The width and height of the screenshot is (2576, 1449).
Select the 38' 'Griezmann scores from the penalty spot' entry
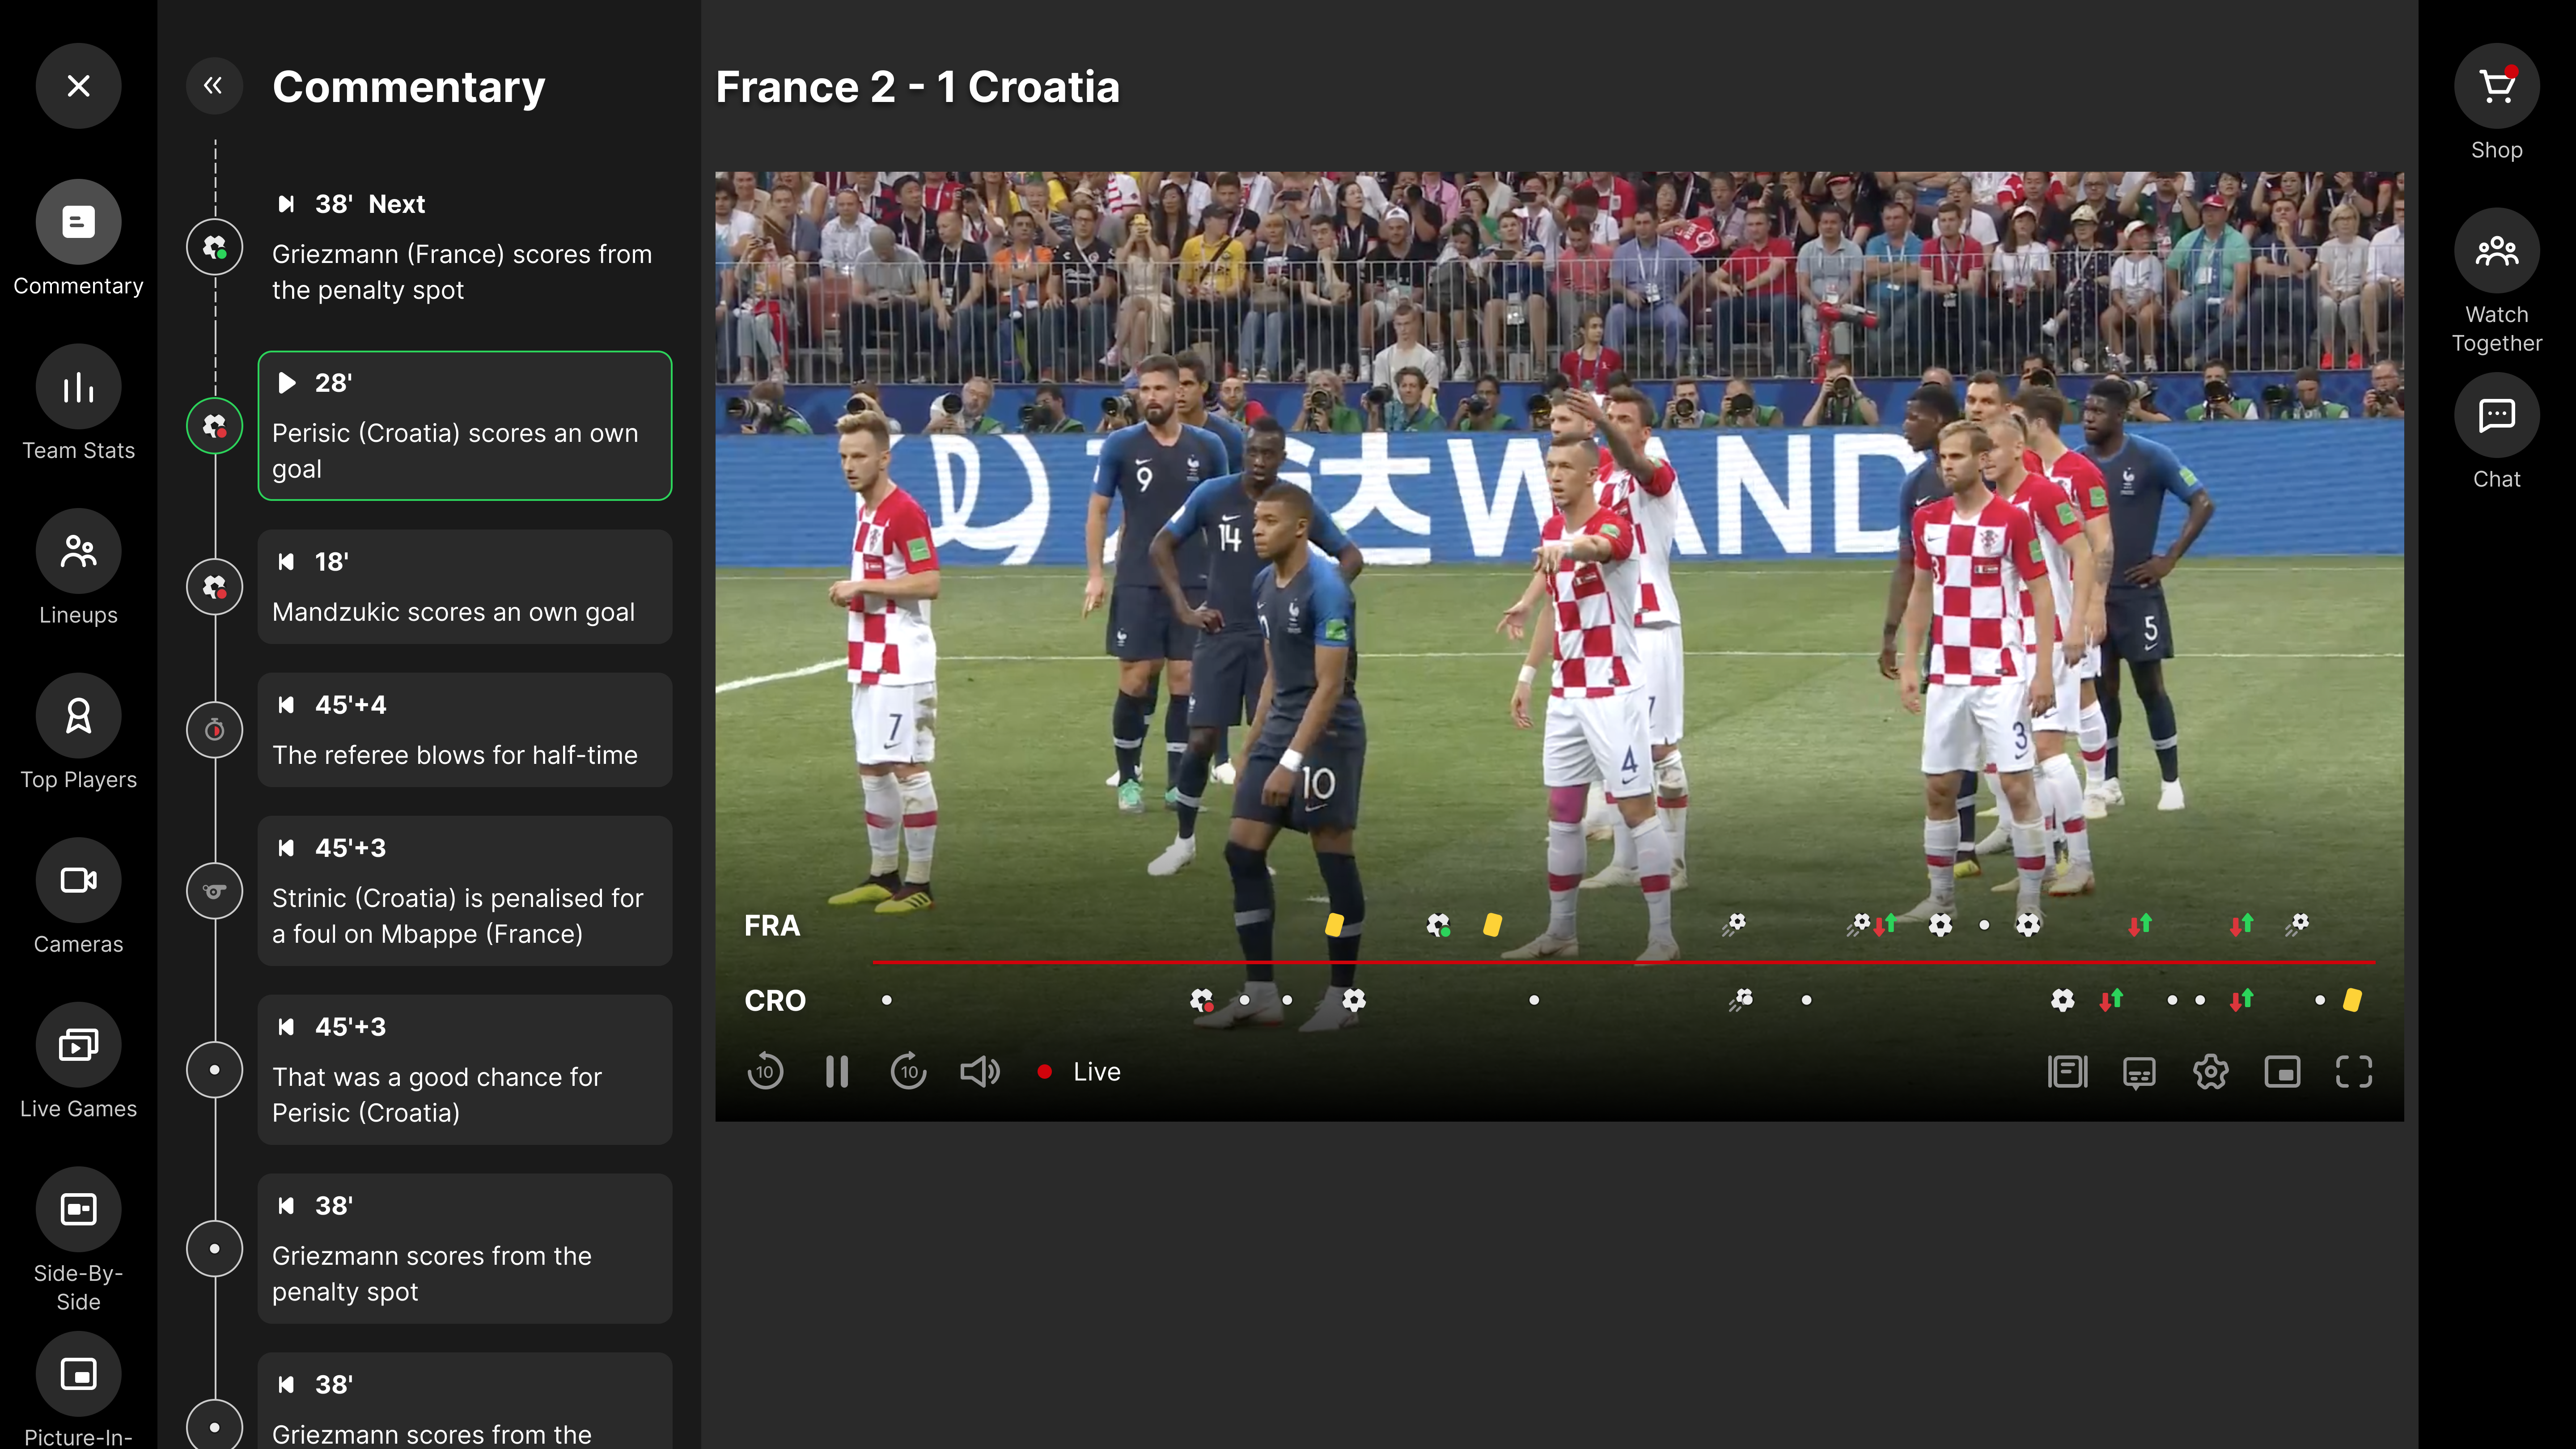464,1249
